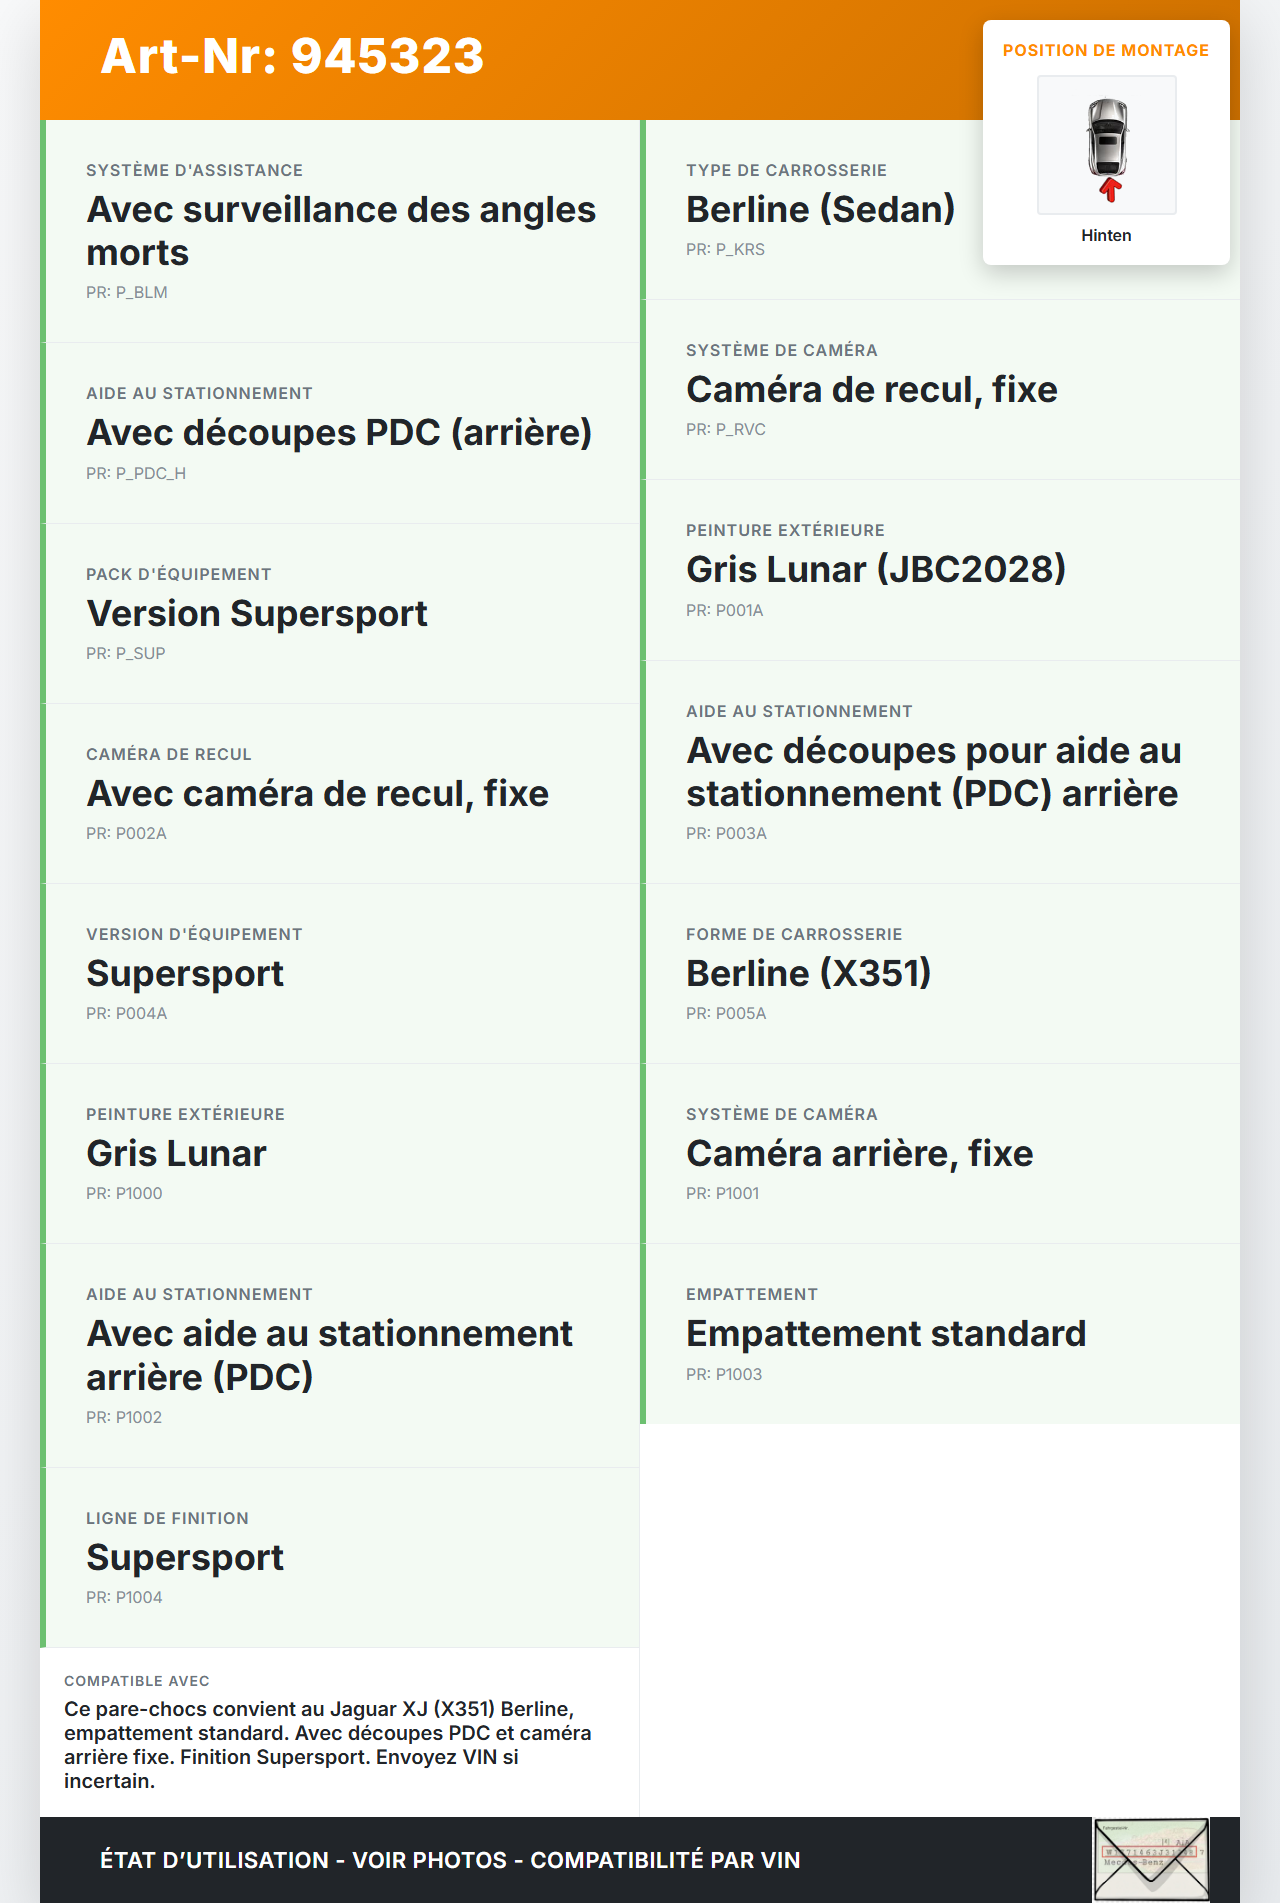Select the Art-Nr 945323 heading
The height and width of the screenshot is (1903, 1280).
[x=292, y=56]
